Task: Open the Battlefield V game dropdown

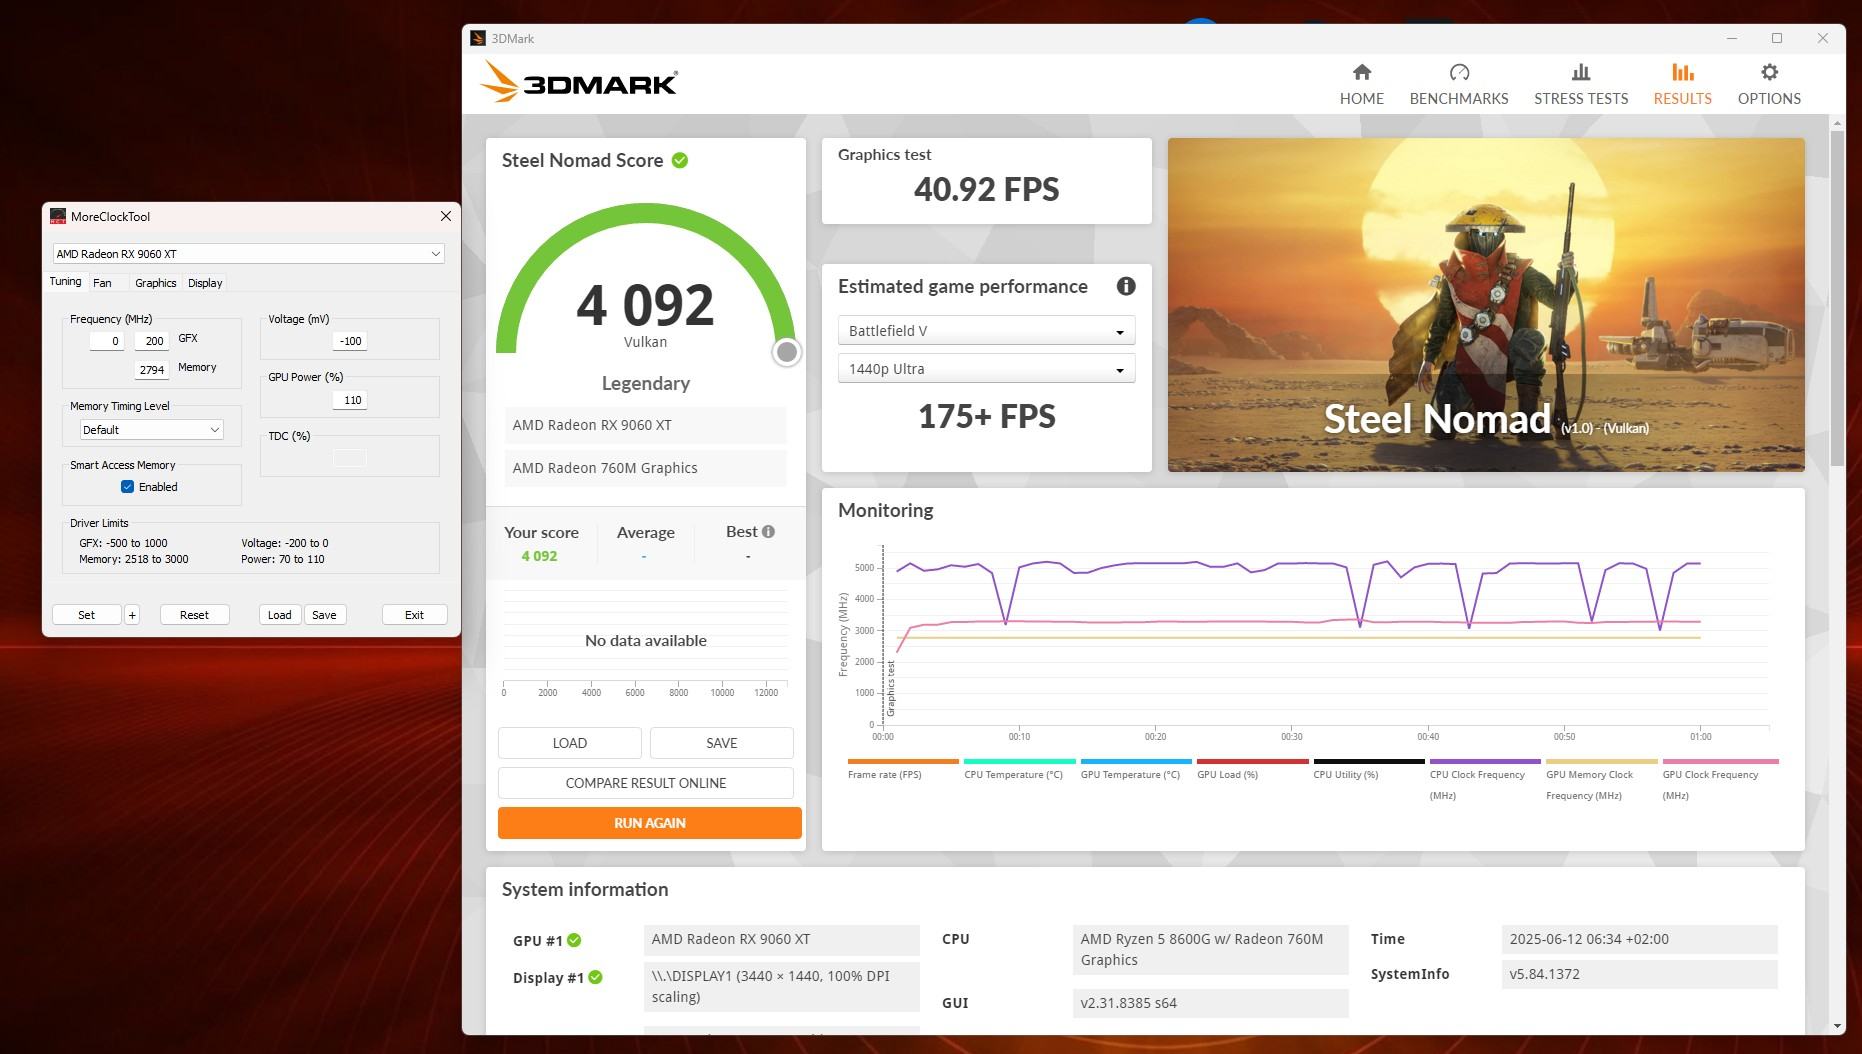Action: click(x=986, y=331)
